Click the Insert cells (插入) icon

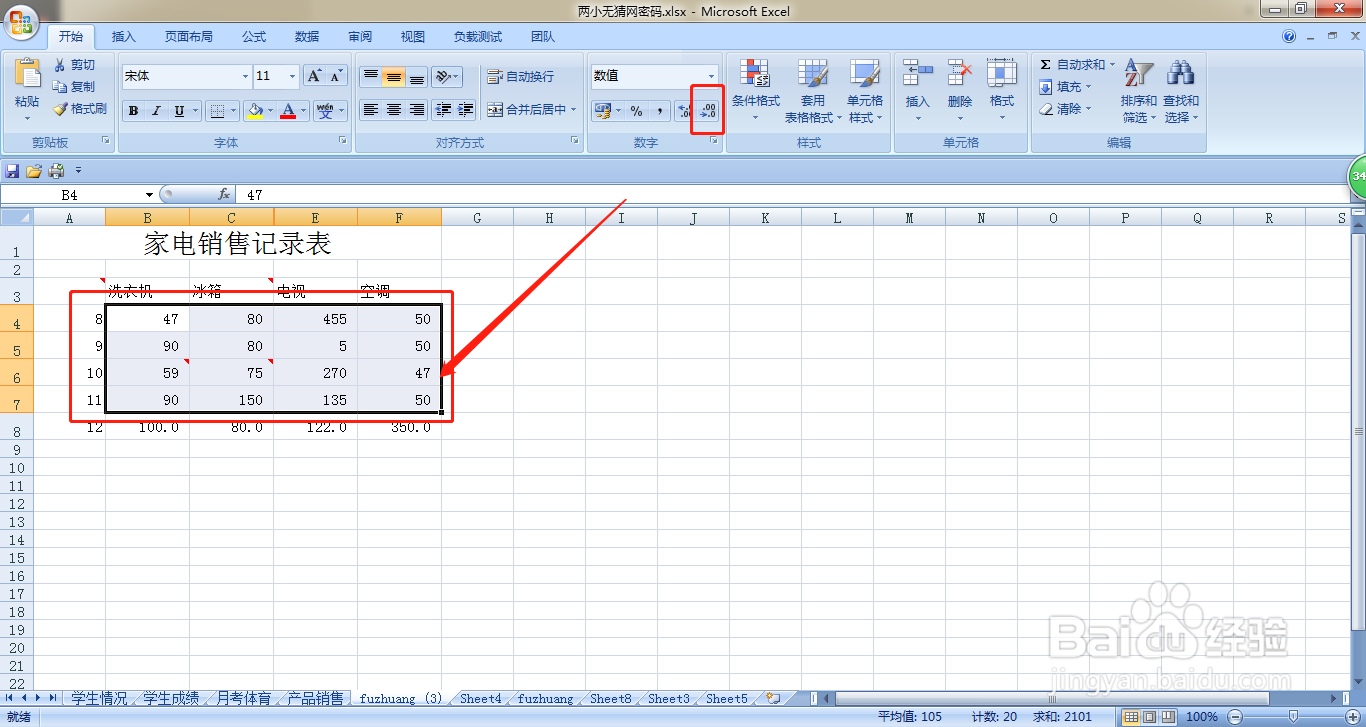(x=917, y=73)
